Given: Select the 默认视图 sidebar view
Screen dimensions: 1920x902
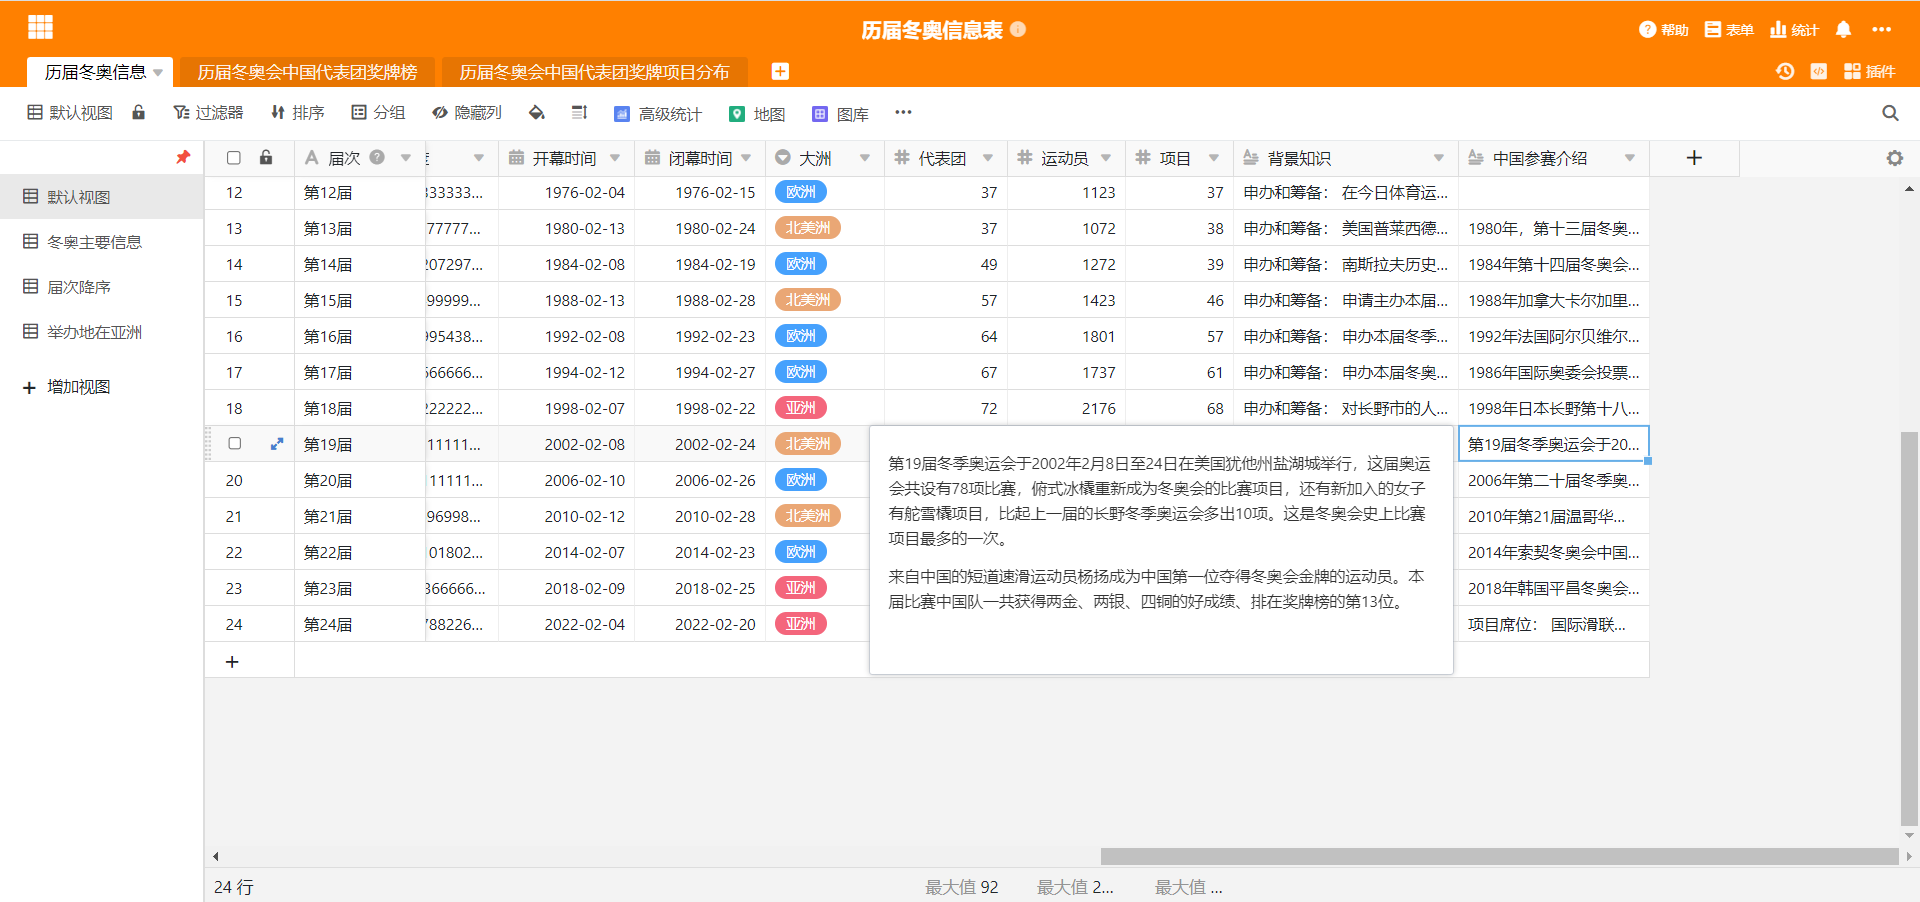Looking at the screenshot, I should click(101, 197).
